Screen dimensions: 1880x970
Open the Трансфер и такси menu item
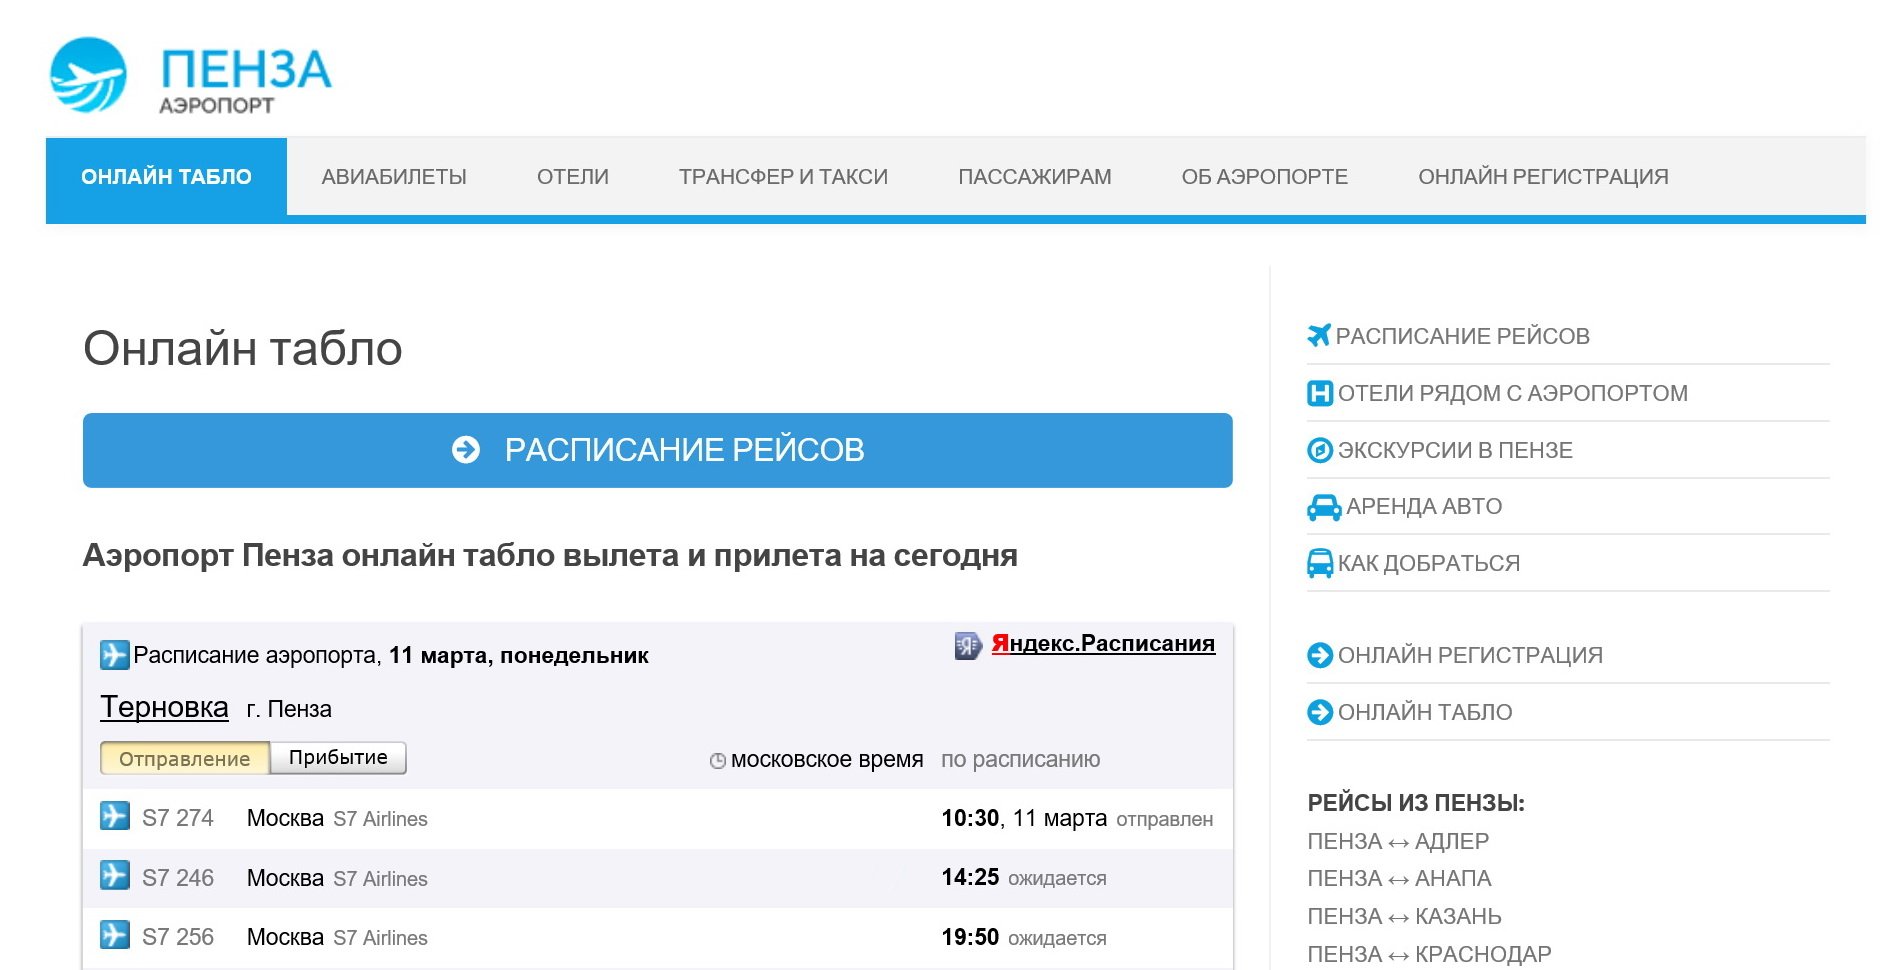pyautogui.click(x=783, y=177)
